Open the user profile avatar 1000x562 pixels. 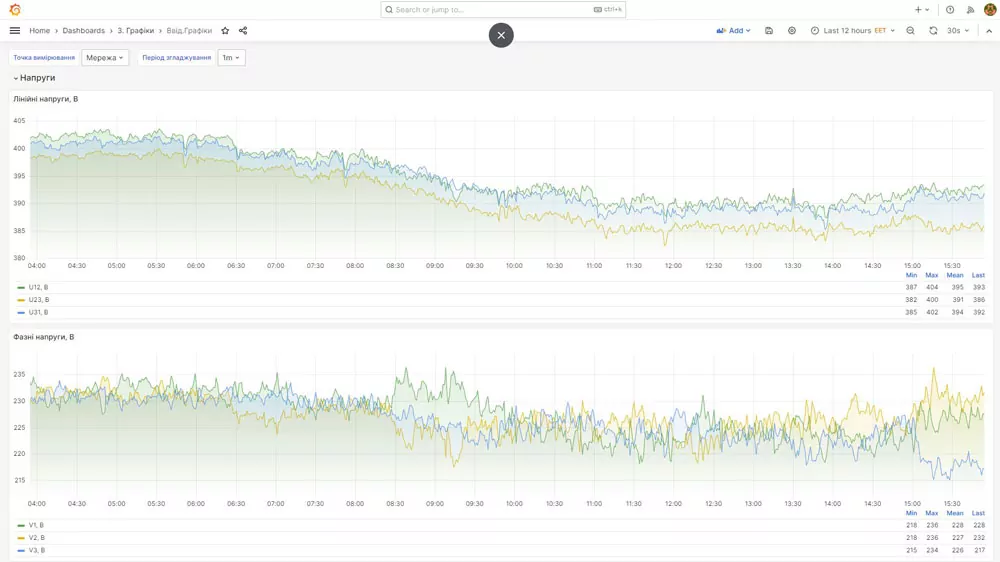point(990,10)
